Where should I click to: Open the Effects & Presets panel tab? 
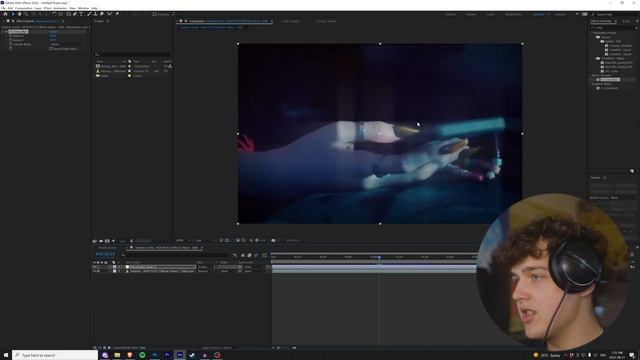pos(601,21)
